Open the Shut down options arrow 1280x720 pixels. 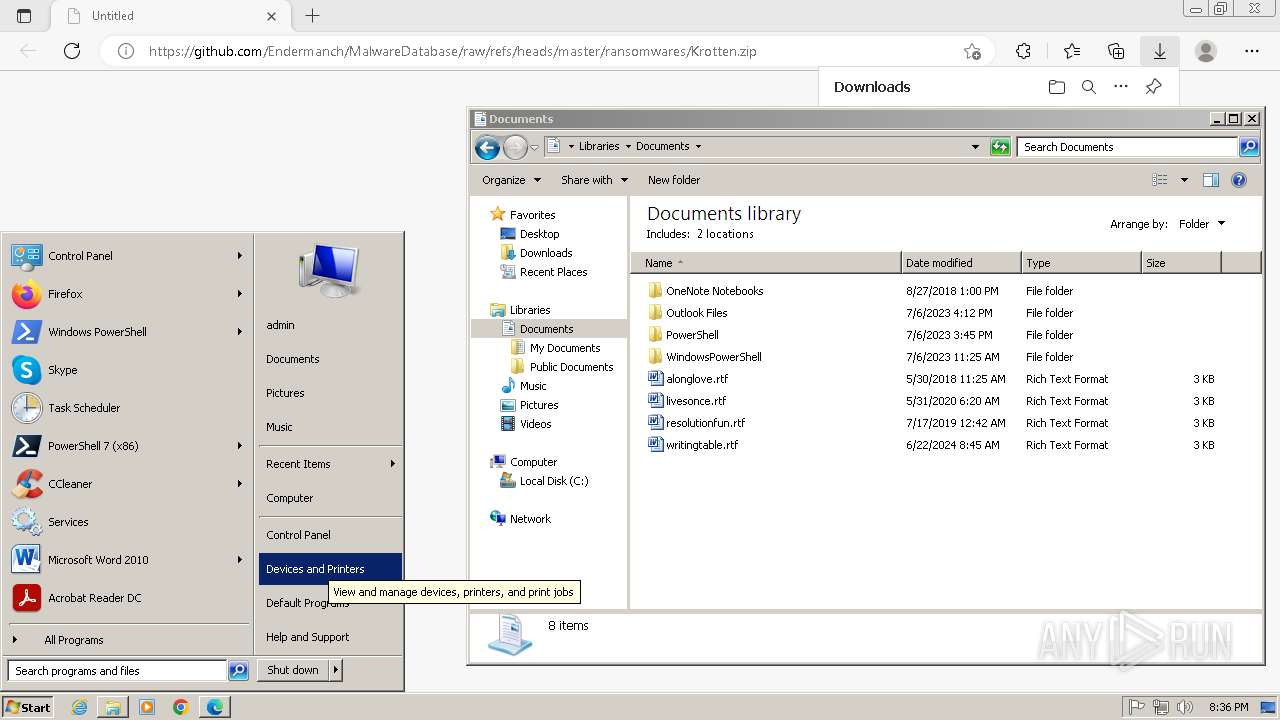pyautogui.click(x=336, y=670)
